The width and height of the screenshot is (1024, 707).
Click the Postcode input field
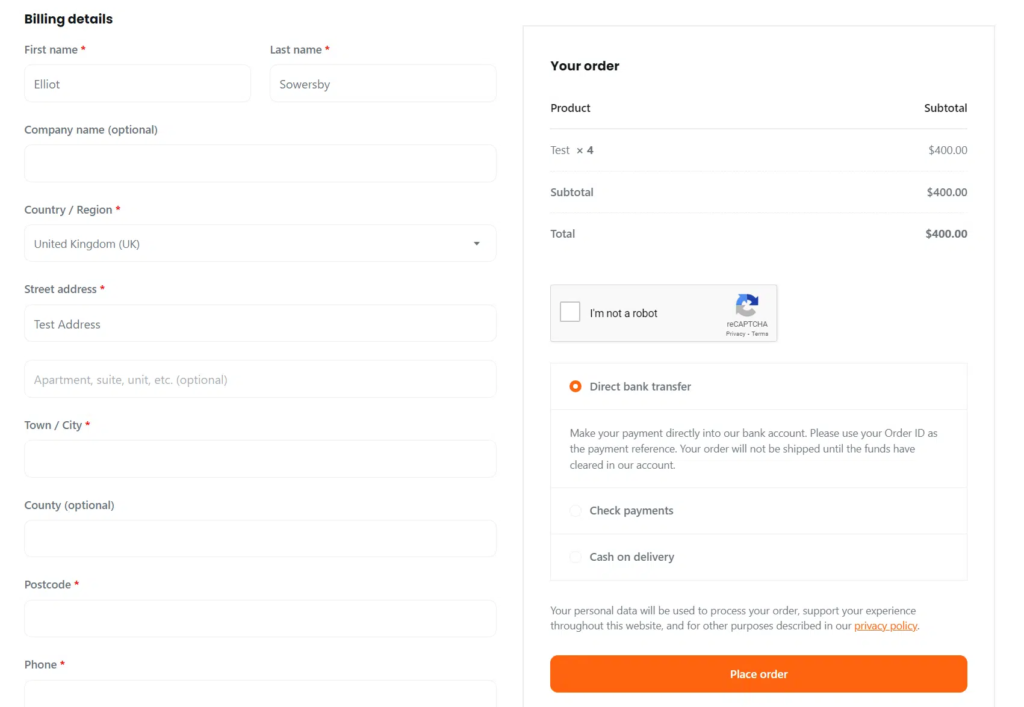260,619
